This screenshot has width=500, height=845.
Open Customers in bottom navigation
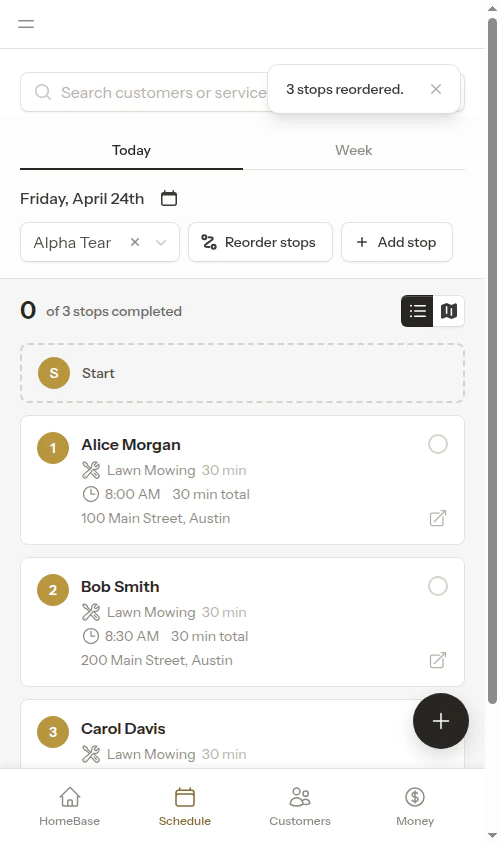pos(300,806)
